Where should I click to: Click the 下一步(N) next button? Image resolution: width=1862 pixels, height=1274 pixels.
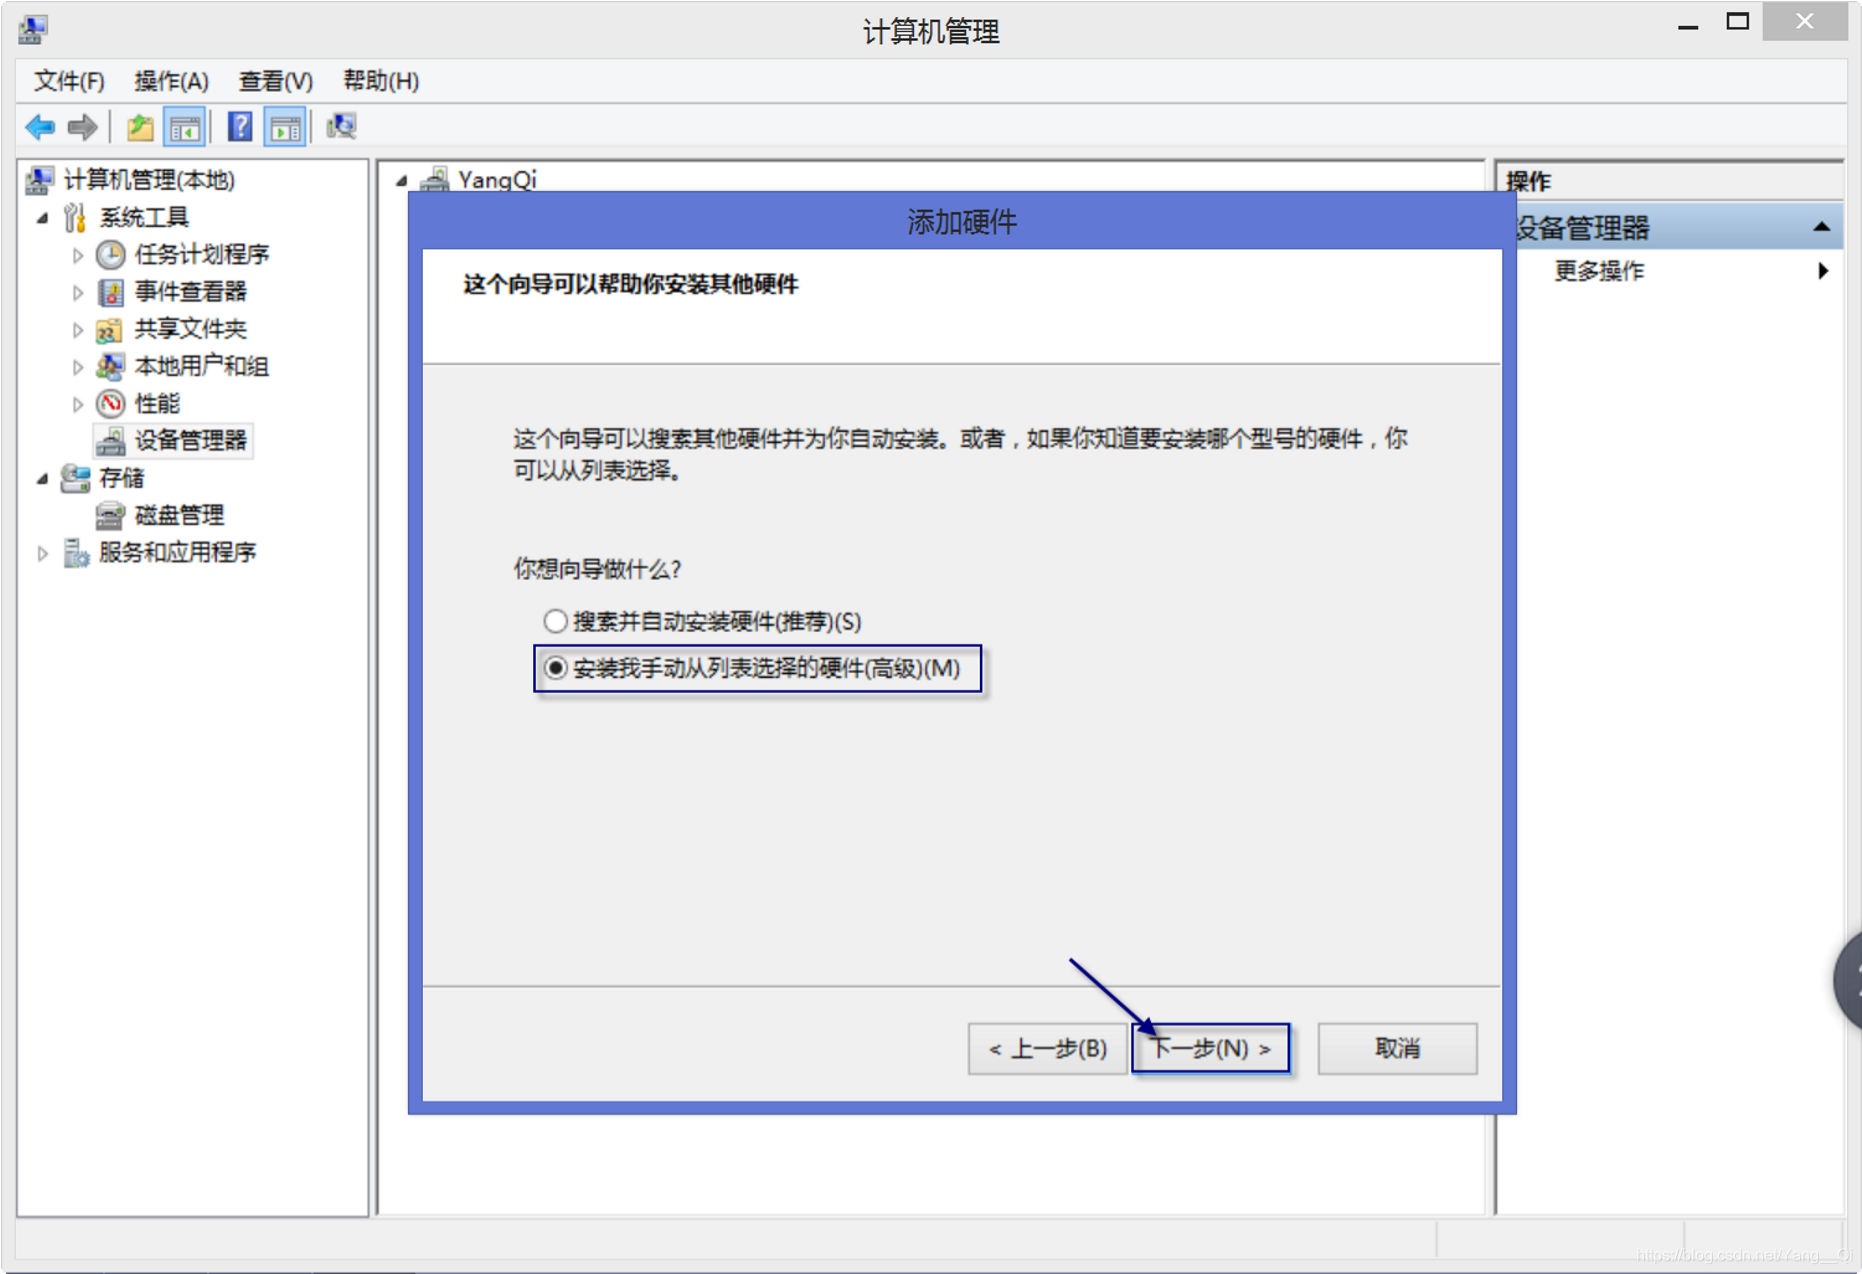(x=1210, y=1048)
